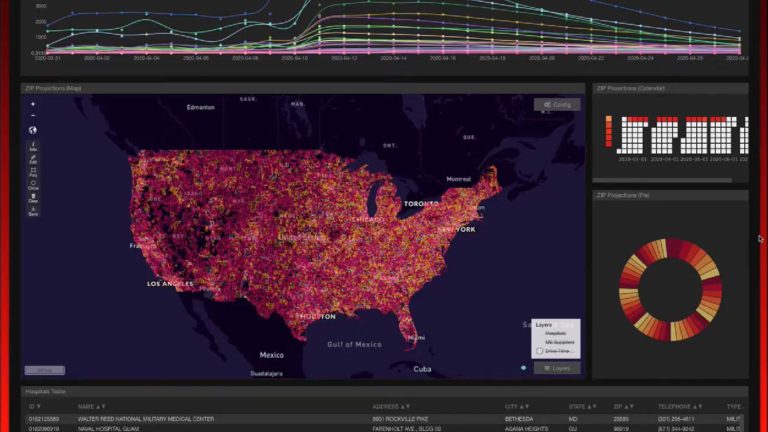Select the Polygon draw tool
Image resolution: width=768 pixels, height=432 pixels.
click(33, 171)
